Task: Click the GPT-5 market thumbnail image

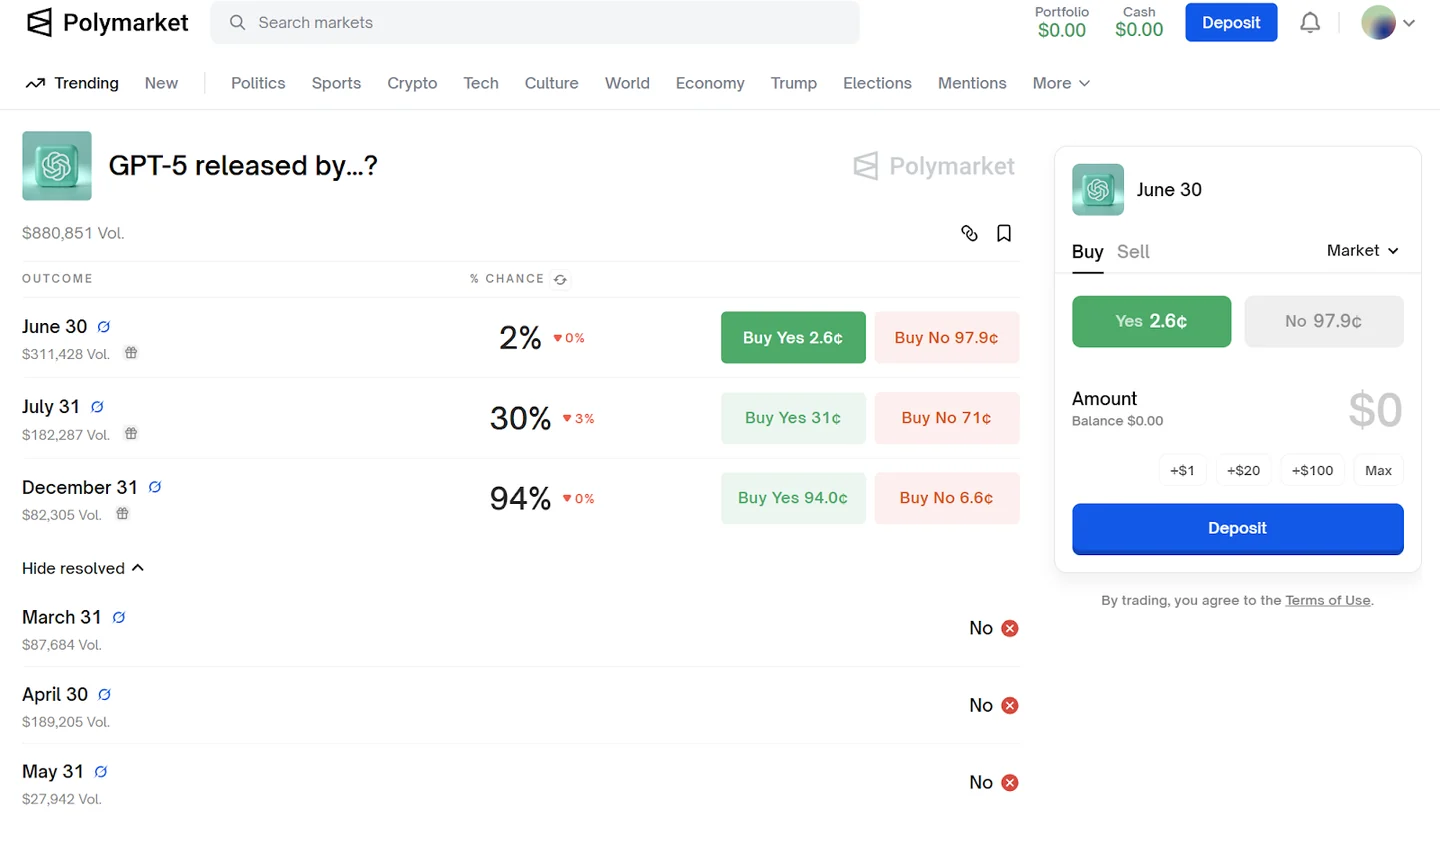Action: [57, 166]
